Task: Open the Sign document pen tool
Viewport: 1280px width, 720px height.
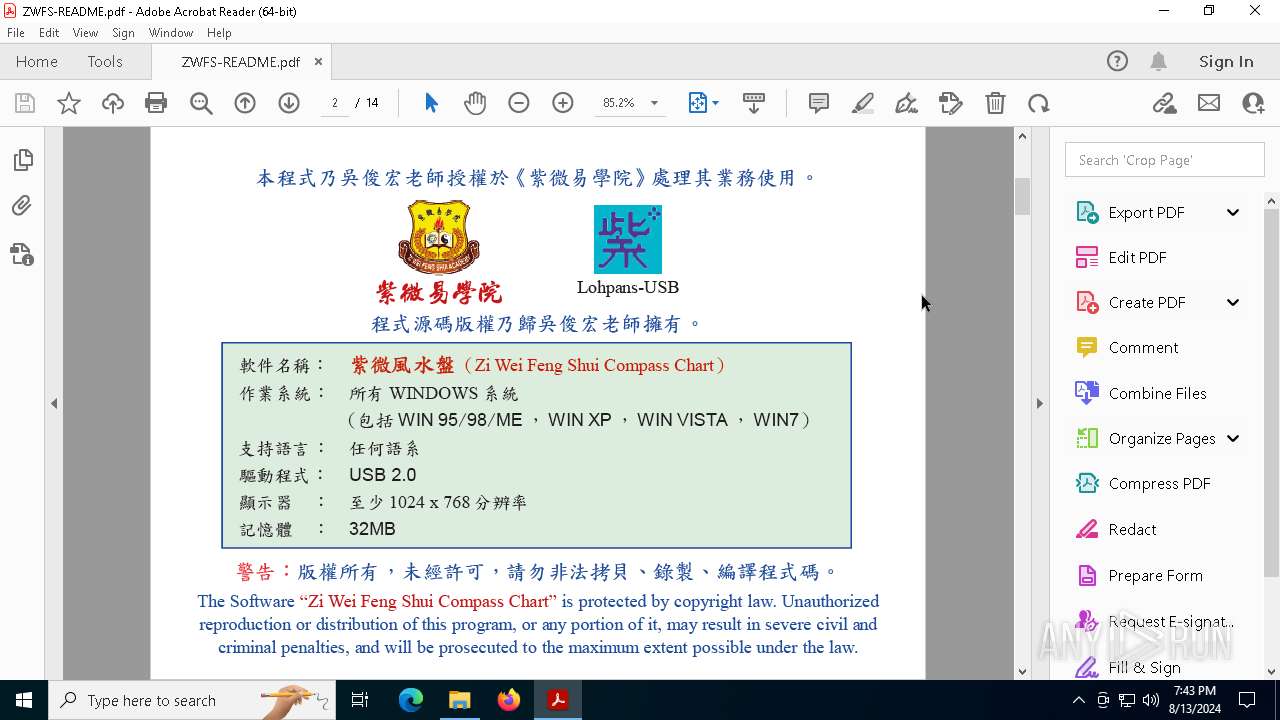Action: pos(907,103)
